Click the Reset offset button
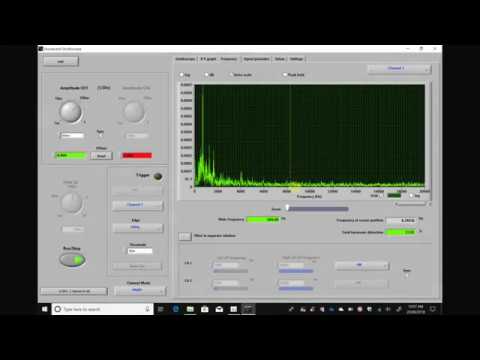This screenshot has height=360, width=480. pos(101,156)
